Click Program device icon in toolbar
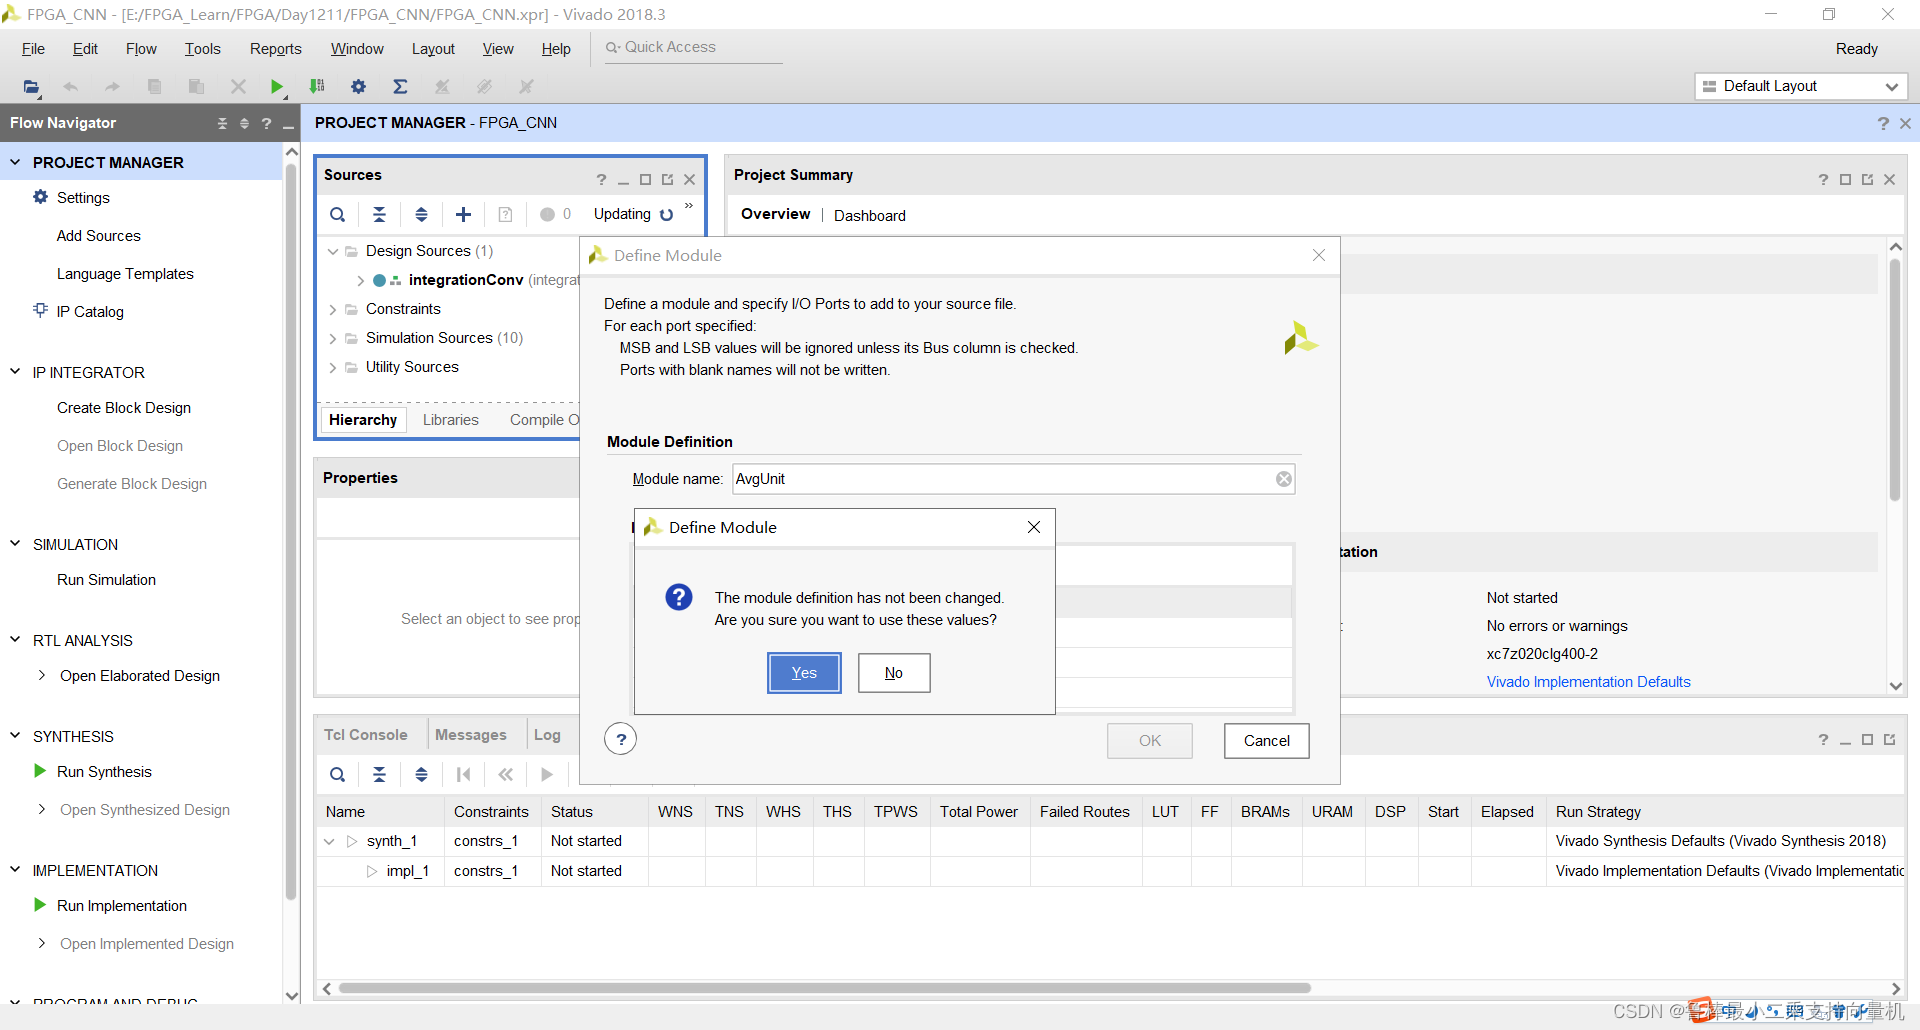 tap(317, 87)
